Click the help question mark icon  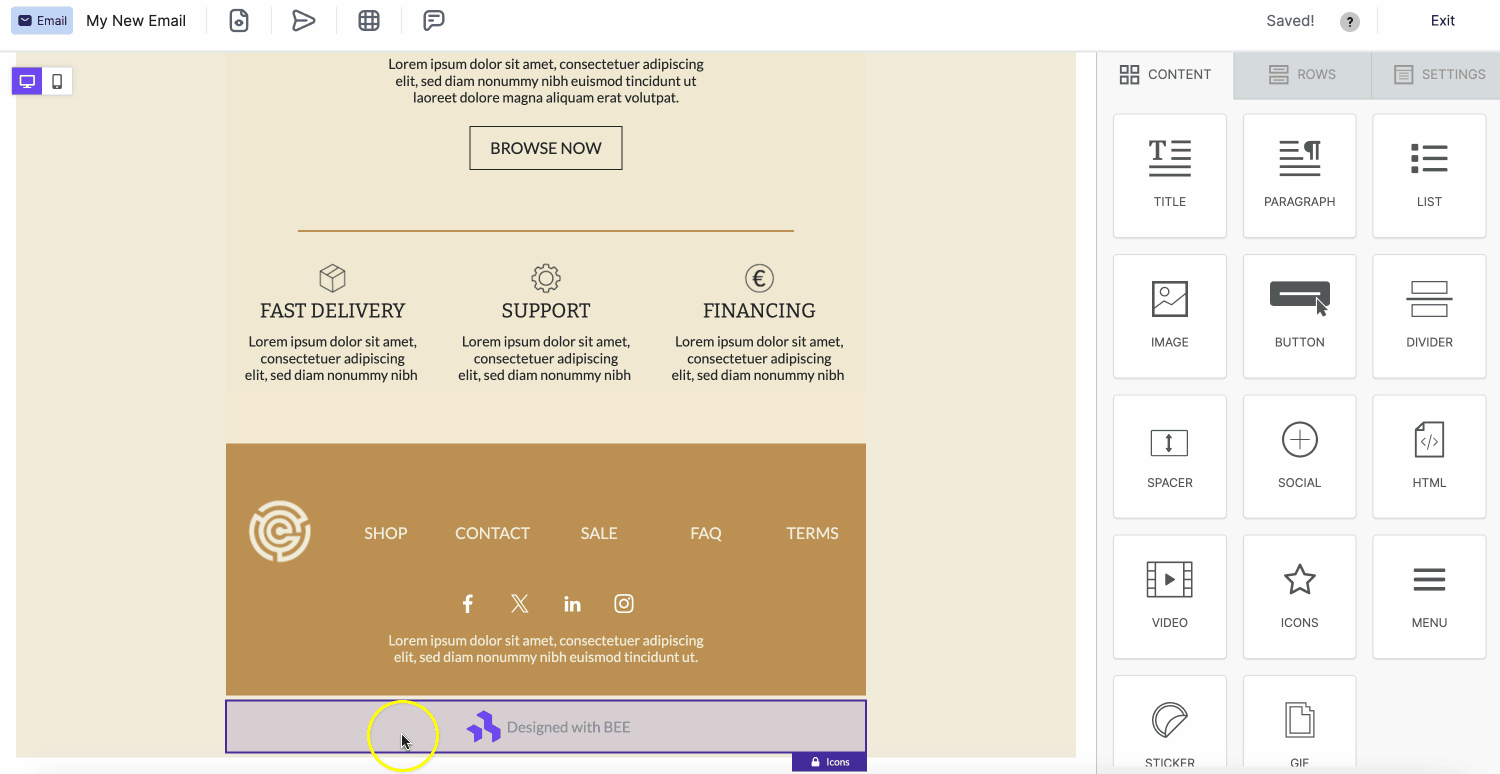tap(1350, 22)
